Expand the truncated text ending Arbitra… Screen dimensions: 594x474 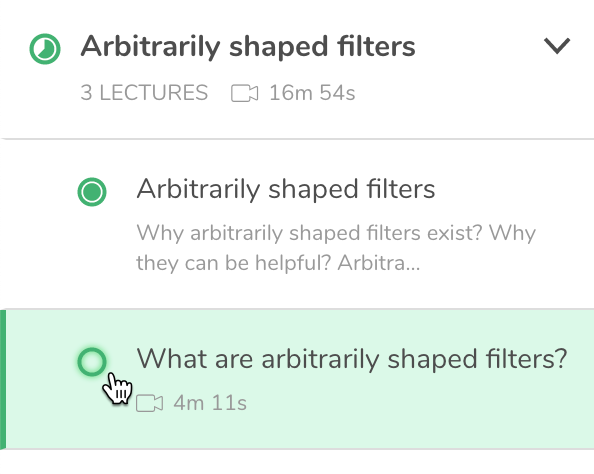379,263
